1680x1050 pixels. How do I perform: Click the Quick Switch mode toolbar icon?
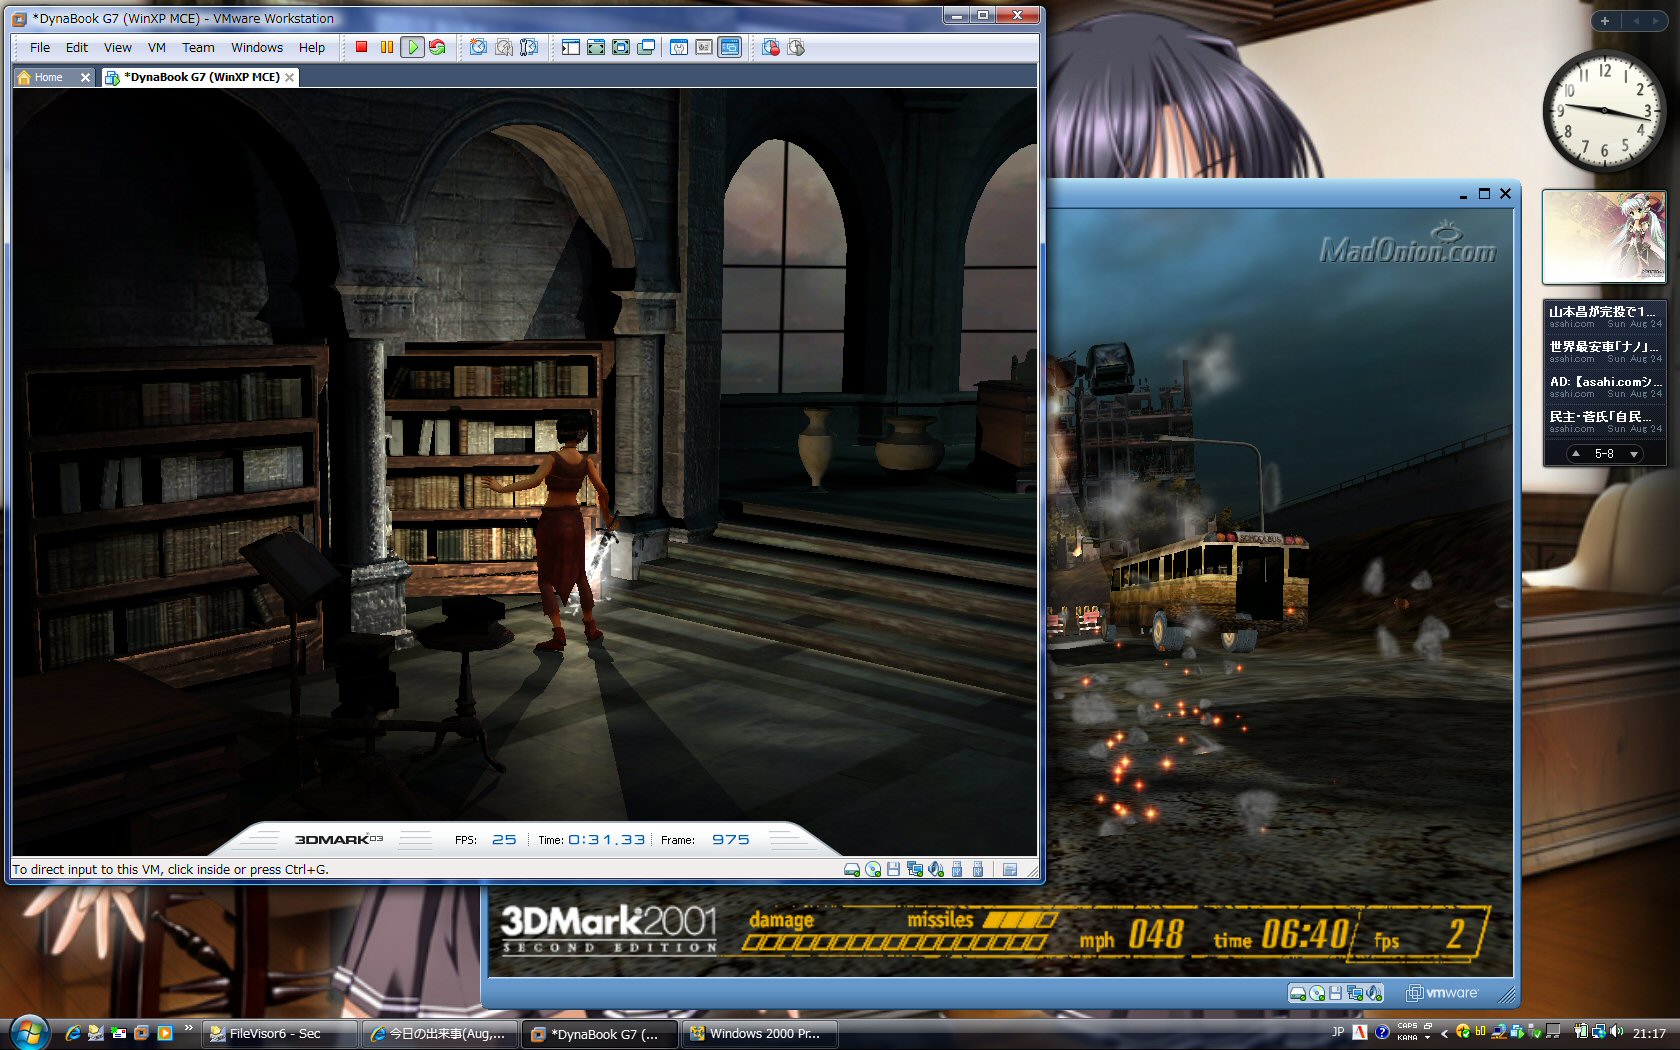click(x=596, y=47)
